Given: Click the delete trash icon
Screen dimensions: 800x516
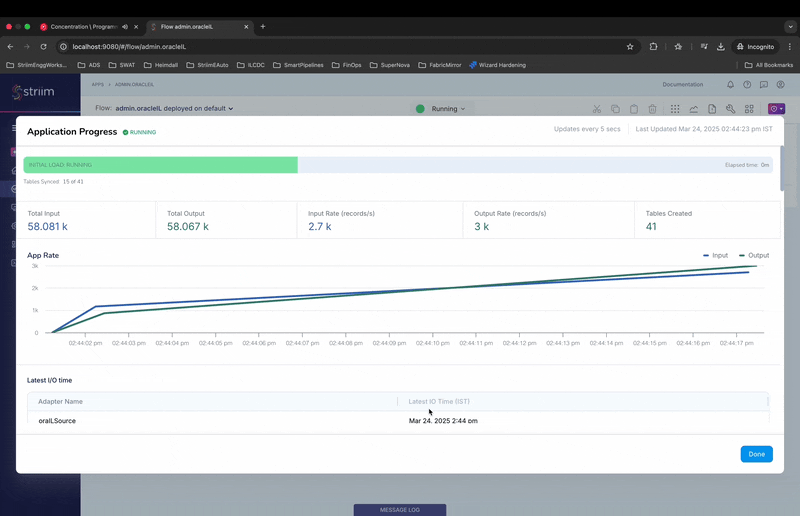Looking at the screenshot, I should coord(652,109).
